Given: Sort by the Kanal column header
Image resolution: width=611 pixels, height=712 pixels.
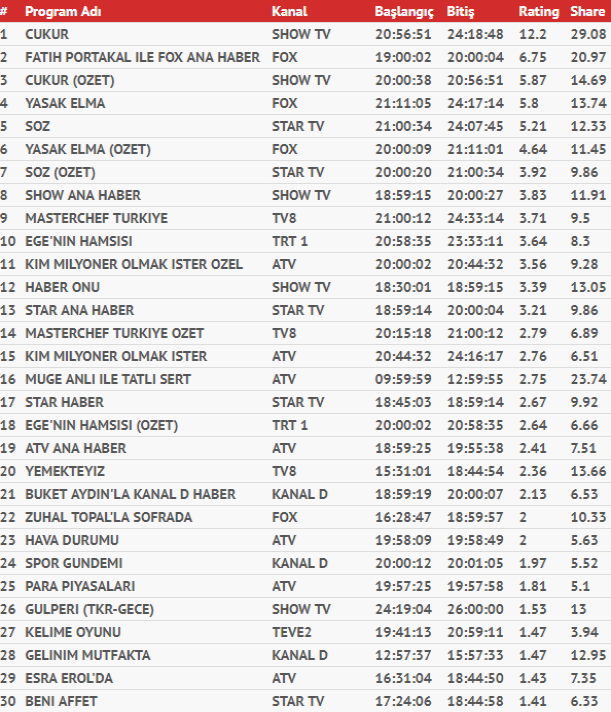Looking at the screenshot, I should pos(289,11).
